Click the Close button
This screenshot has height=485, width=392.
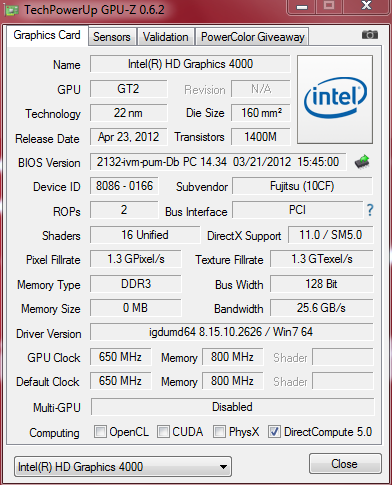tap(345, 464)
